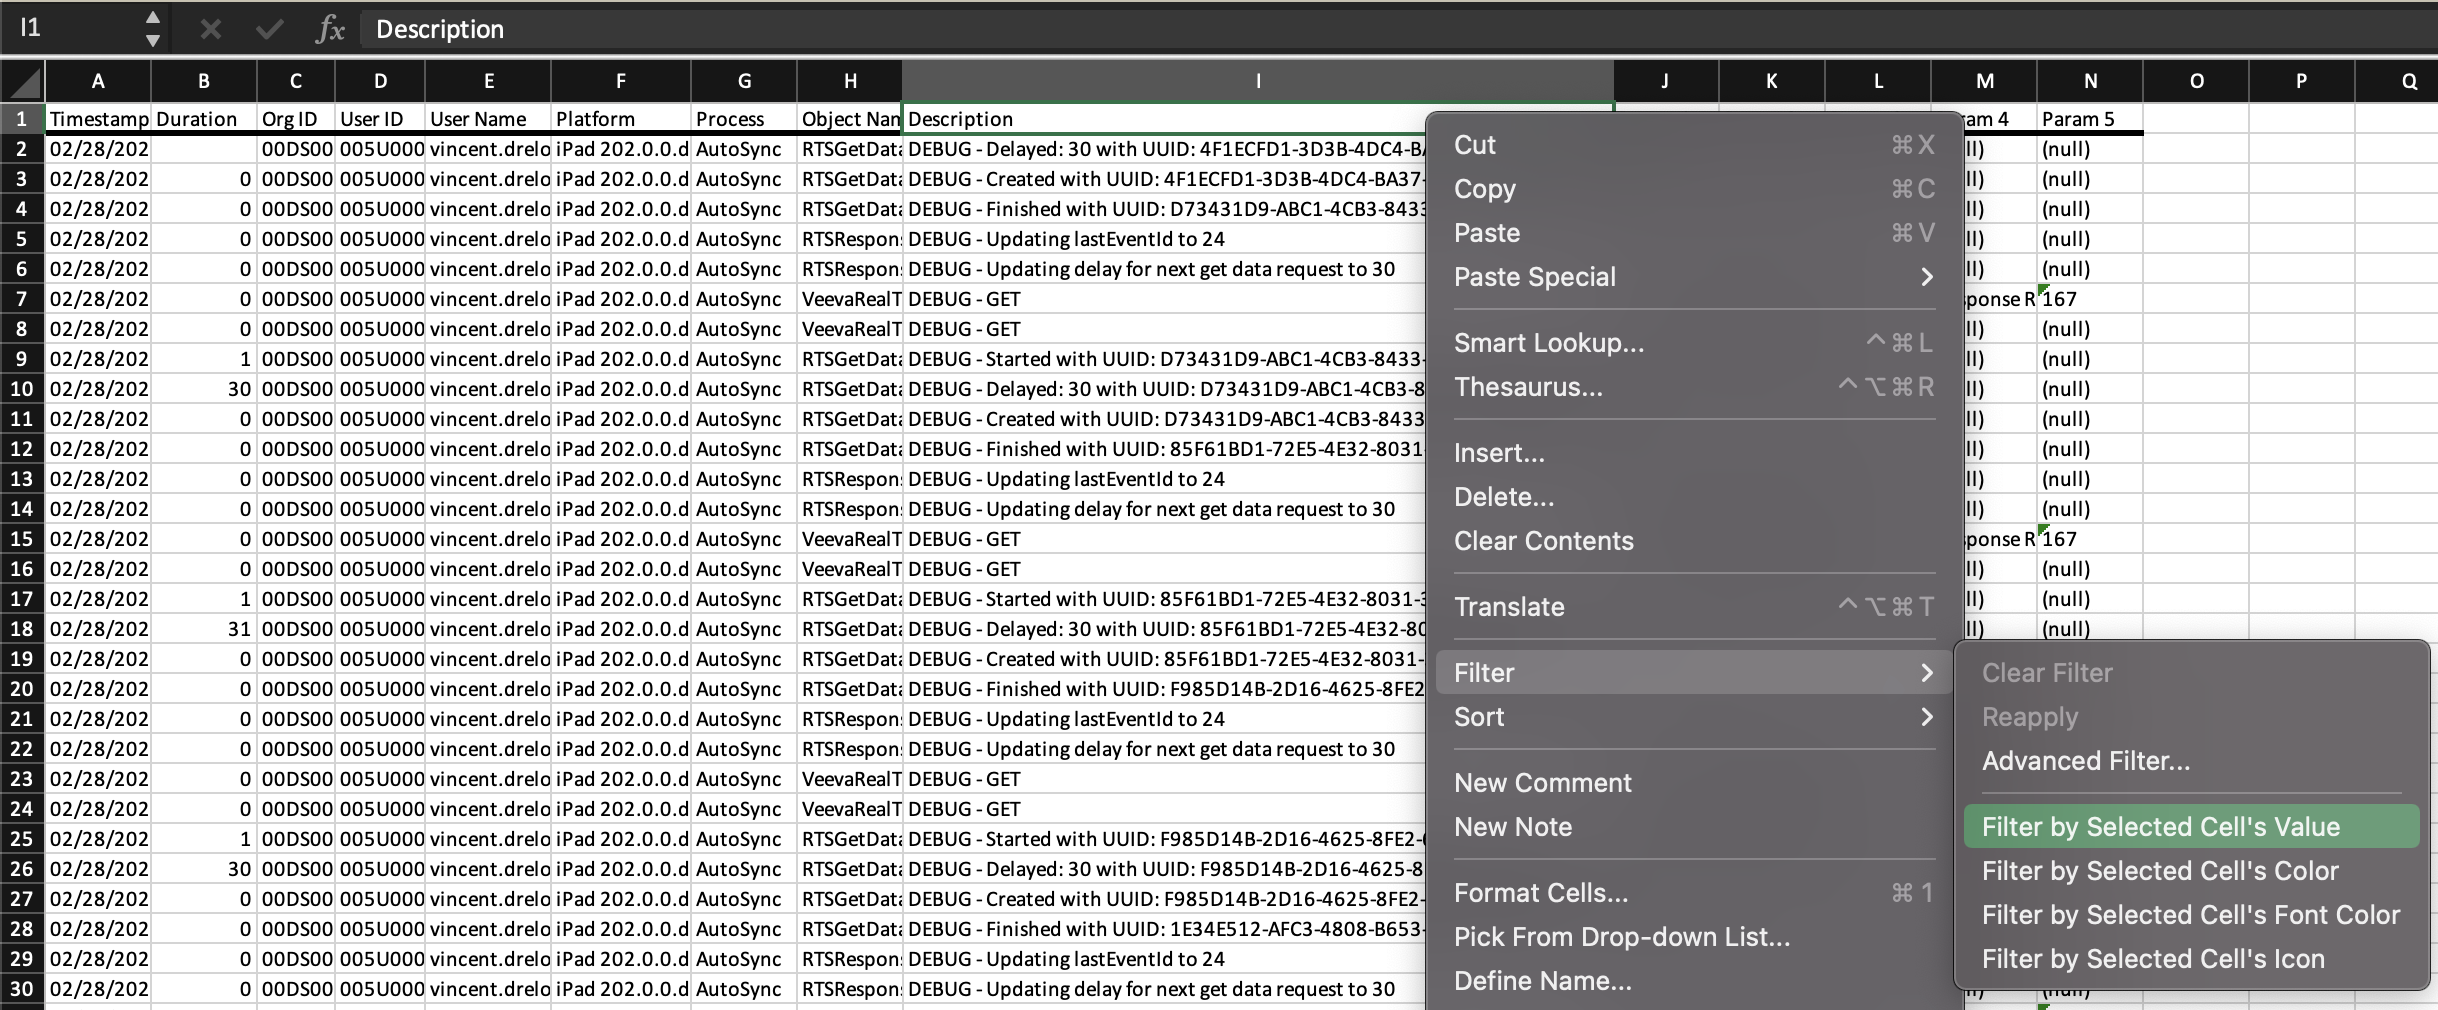This screenshot has height=1010, width=2438.
Task: Click the fx insert function icon
Action: (330, 30)
